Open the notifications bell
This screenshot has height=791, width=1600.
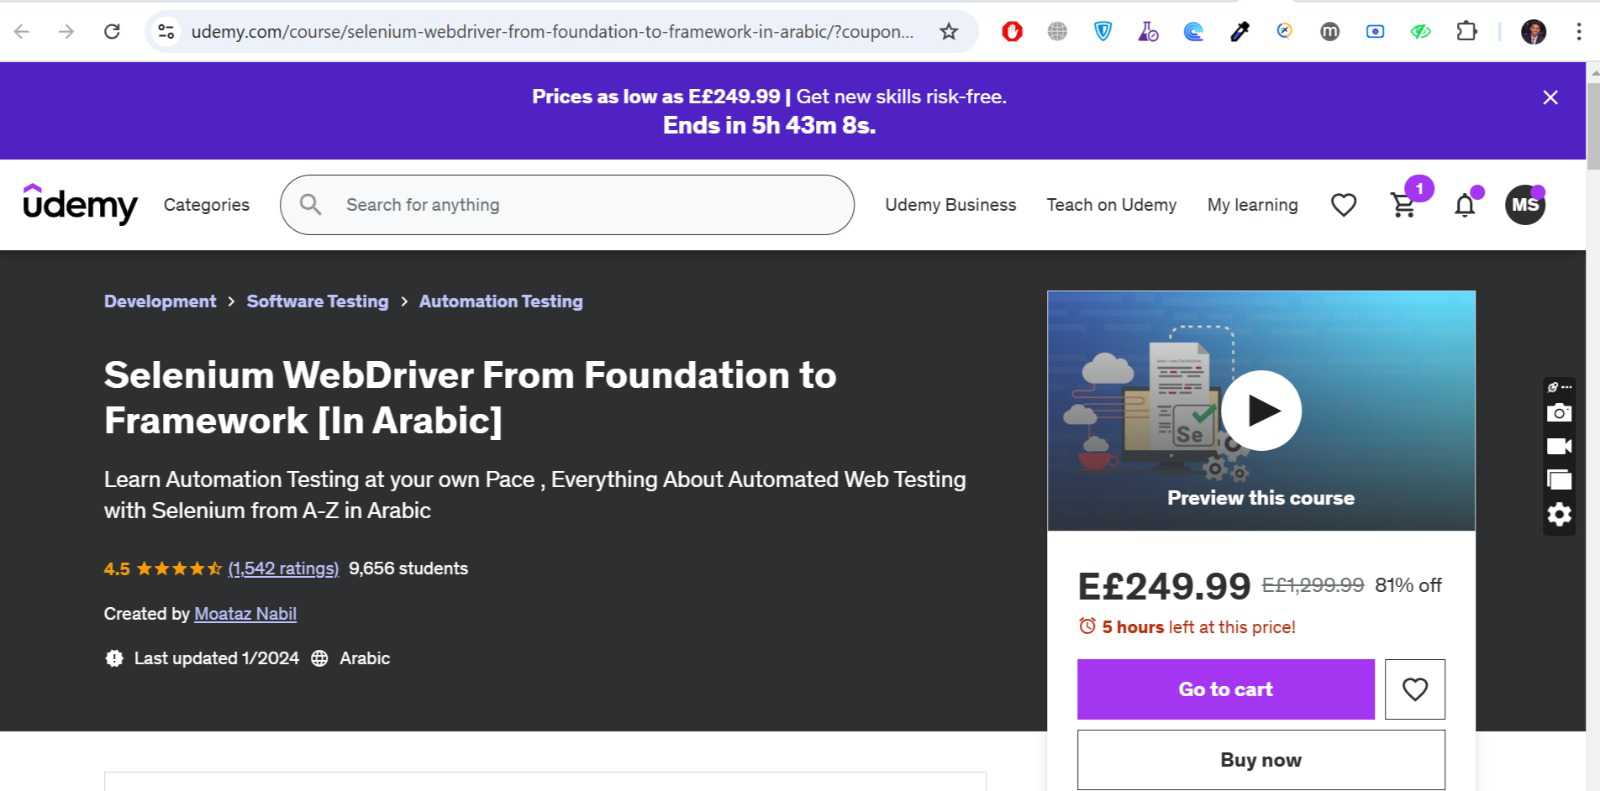point(1464,205)
